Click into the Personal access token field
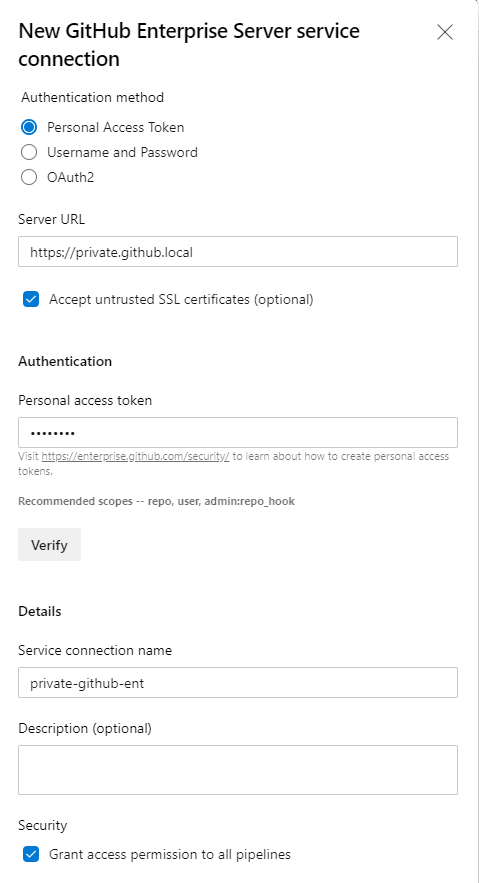Screen dimensions: 479x883 pyautogui.click(x=238, y=432)
